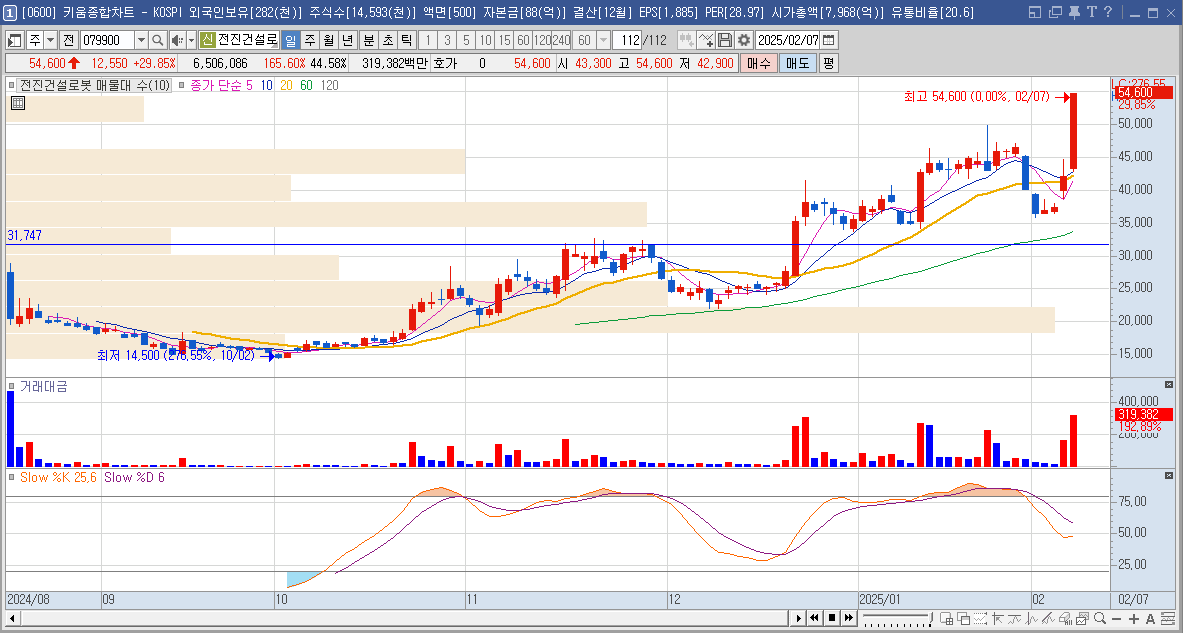Click the crosshair cursor icon at bottom
The width and height of the screenshot is (1183, 633).
997,619
